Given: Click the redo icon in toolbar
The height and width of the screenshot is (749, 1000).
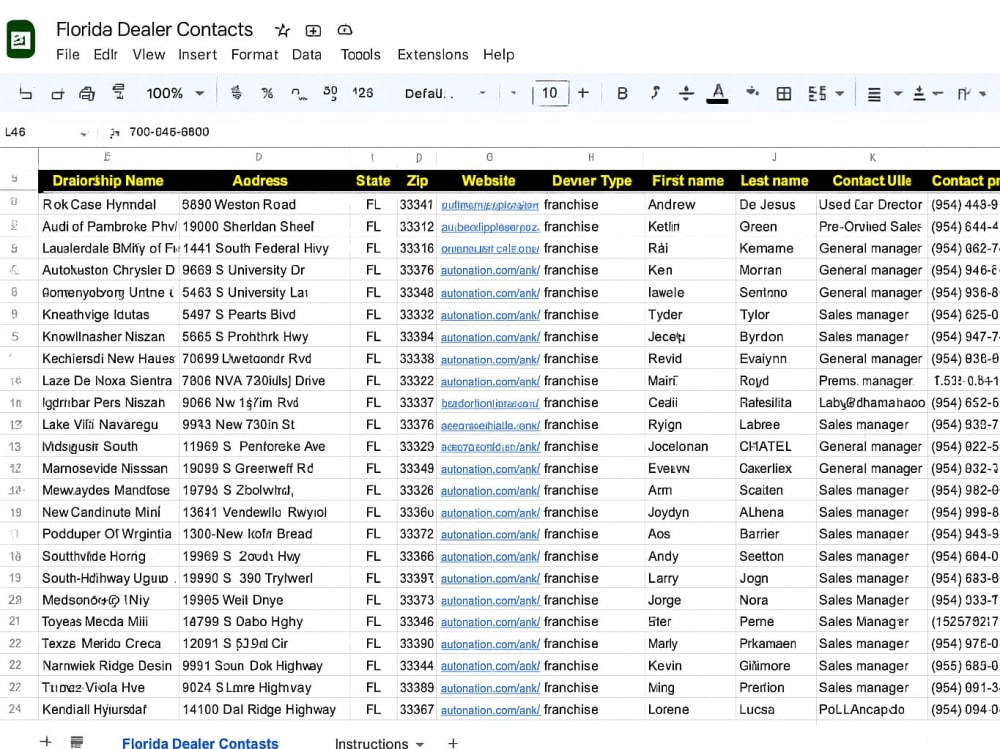Looking at the screenshot, I should (x=57, y=94).
